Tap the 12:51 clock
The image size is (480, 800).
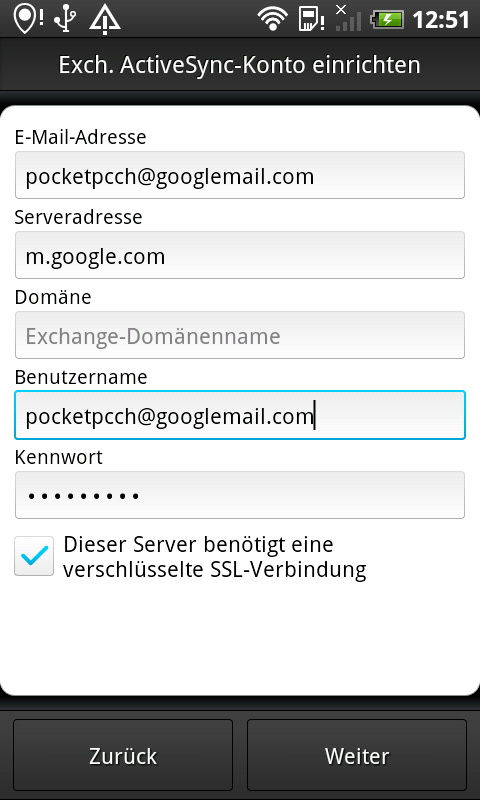click(x=440, y=20)
